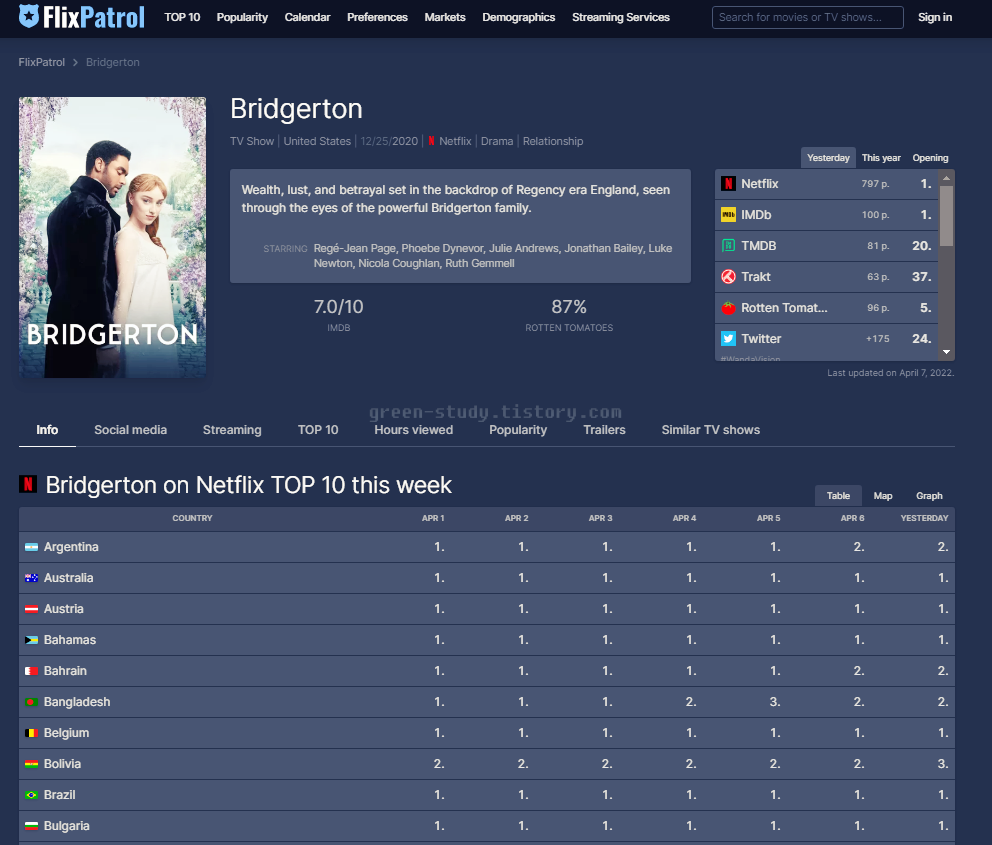Viewport: 992px width, 845px height.
Task: Open the Popularity navigation menu
Action: [242, 17]
